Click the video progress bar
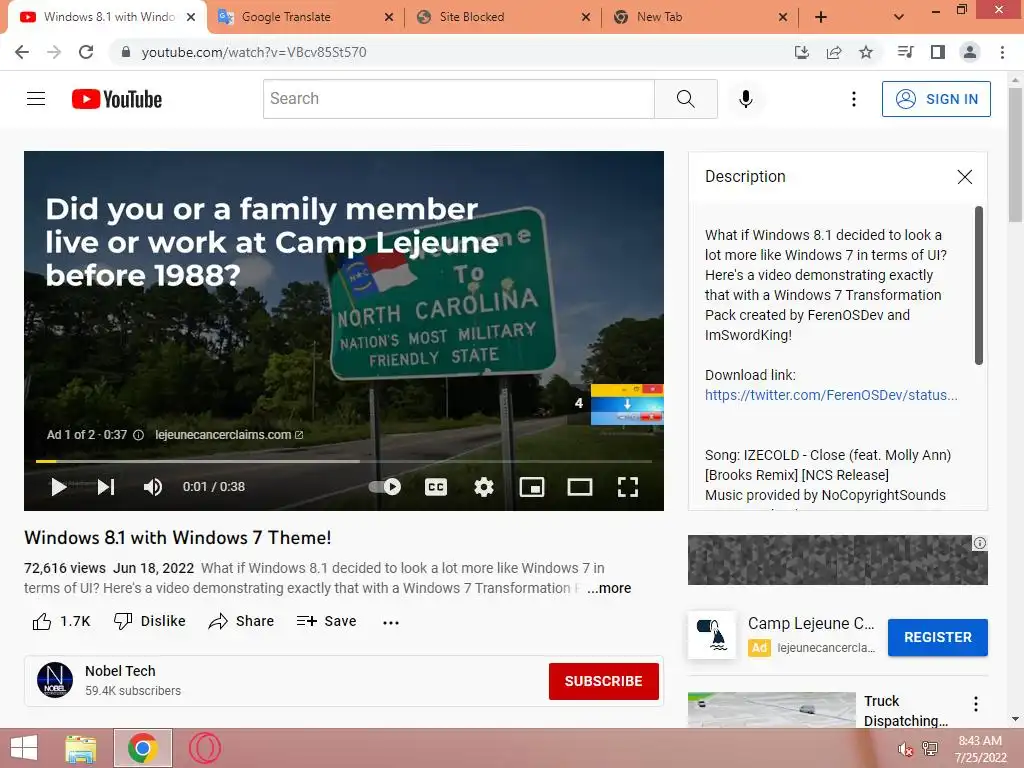The height and width of the screenshot is (768, 1024). point(344,461)
